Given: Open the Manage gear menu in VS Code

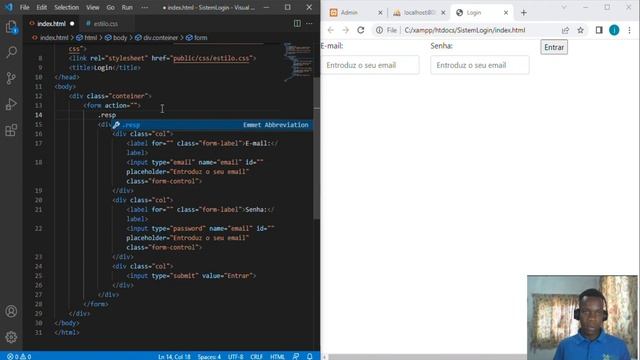Looking at the screenshot, I should click(11, 337).
